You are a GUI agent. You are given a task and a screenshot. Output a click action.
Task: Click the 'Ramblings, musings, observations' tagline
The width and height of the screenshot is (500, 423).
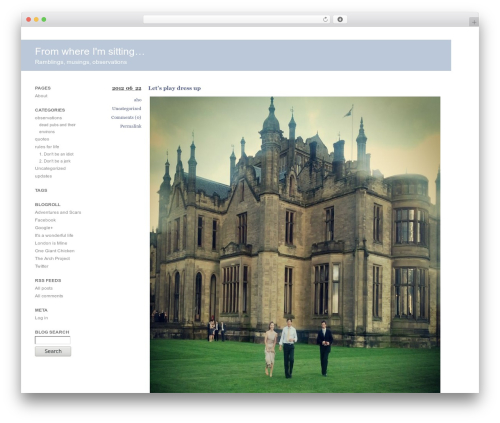[81, 62]
